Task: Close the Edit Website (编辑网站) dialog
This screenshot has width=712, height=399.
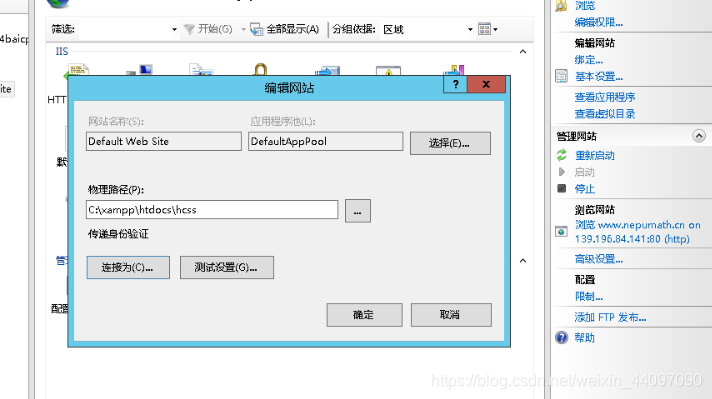Action: coord(486,84)
